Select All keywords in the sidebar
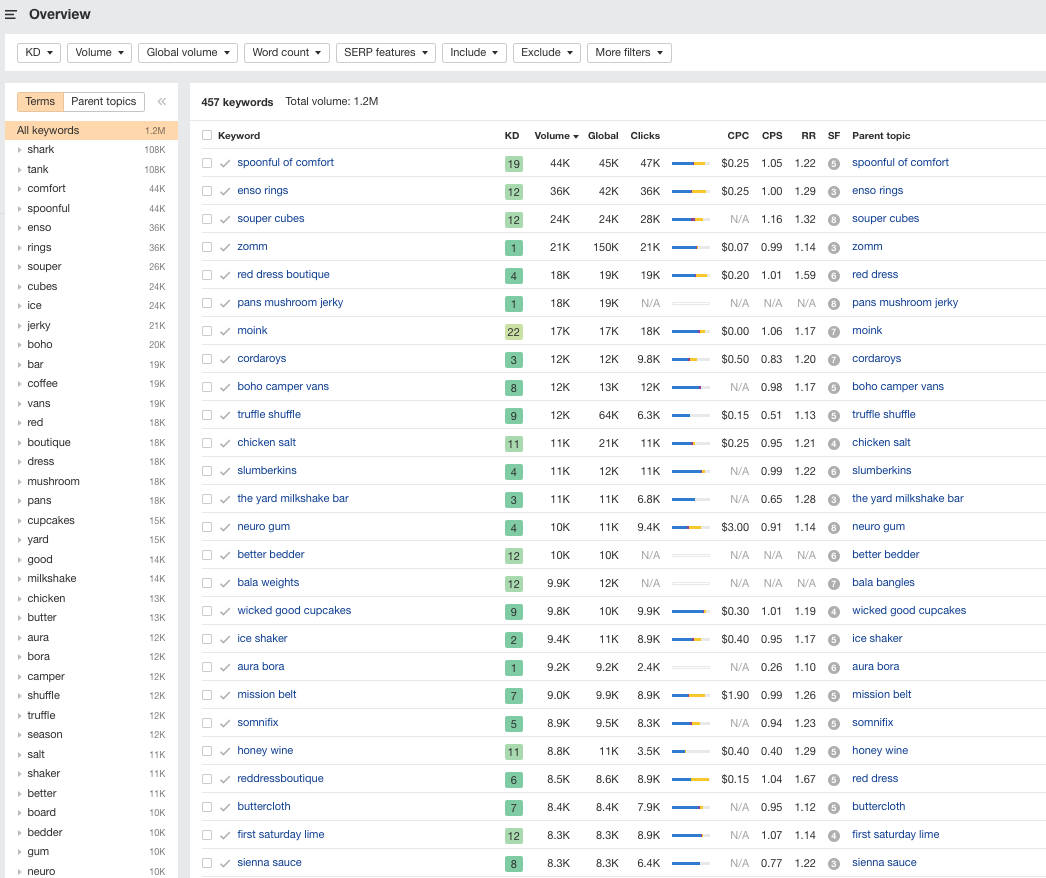Viewport: 1046px width, 878px height. [x=91, y=131]
